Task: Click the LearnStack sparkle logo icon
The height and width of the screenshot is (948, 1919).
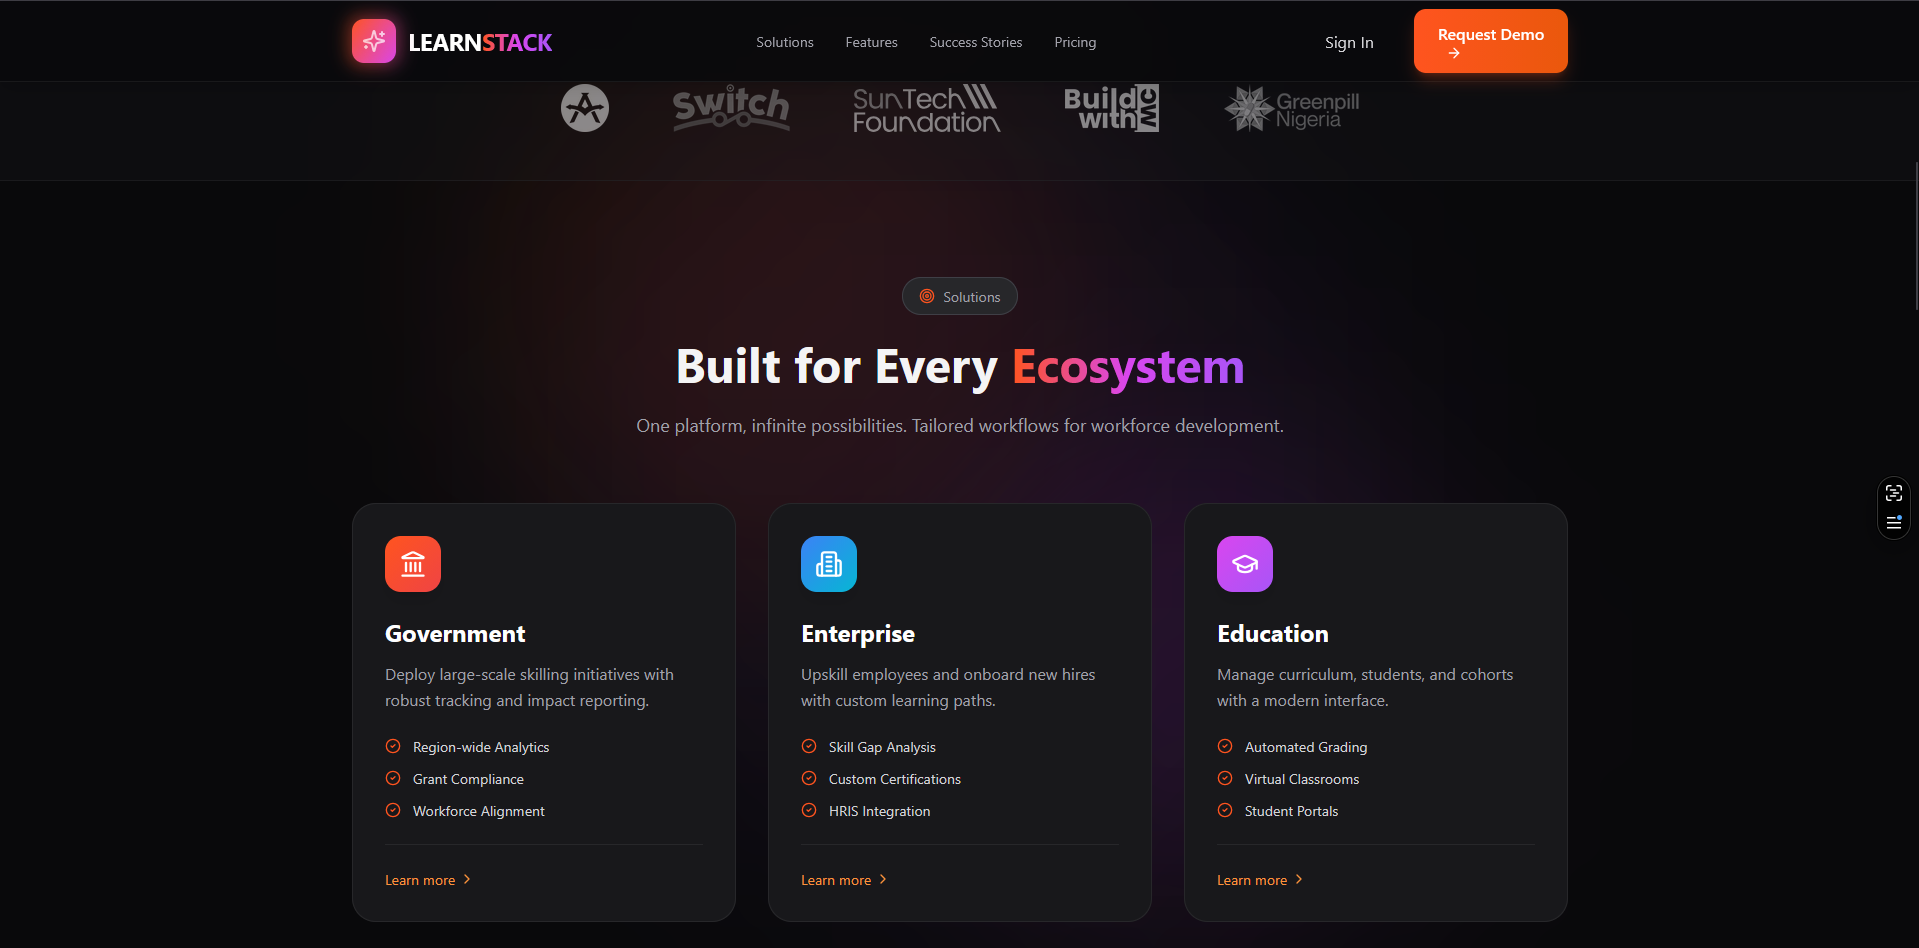Action: click(x=374, y=42)
